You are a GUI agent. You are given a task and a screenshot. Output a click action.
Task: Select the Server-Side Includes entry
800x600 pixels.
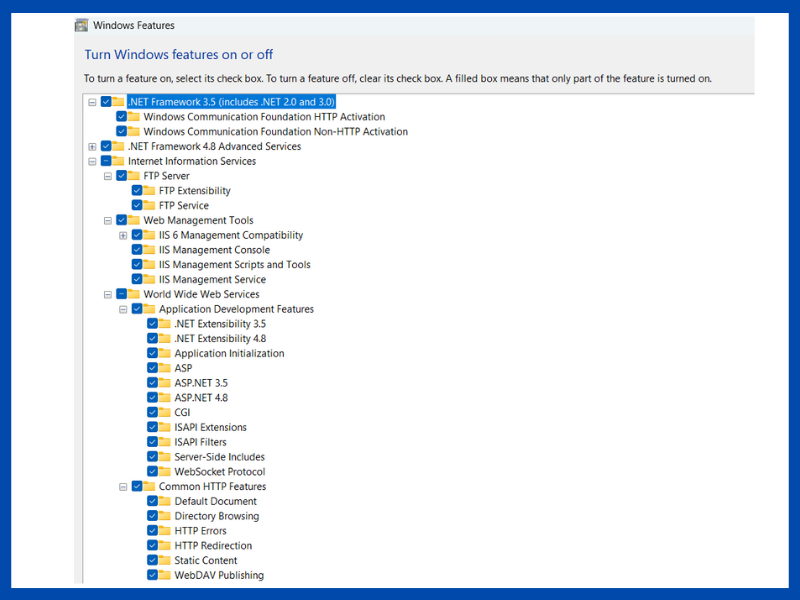pyautogui.click(x=219, y=457)
